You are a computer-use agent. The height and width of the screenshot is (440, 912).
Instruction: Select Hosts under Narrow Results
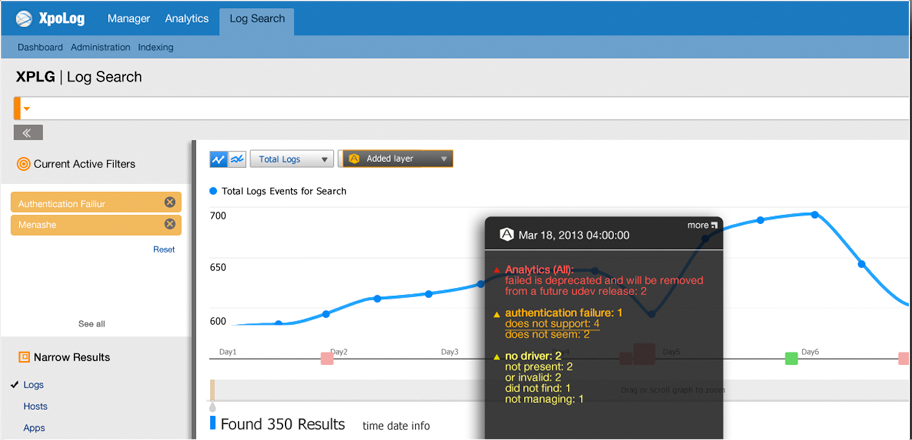pos(35,406)
